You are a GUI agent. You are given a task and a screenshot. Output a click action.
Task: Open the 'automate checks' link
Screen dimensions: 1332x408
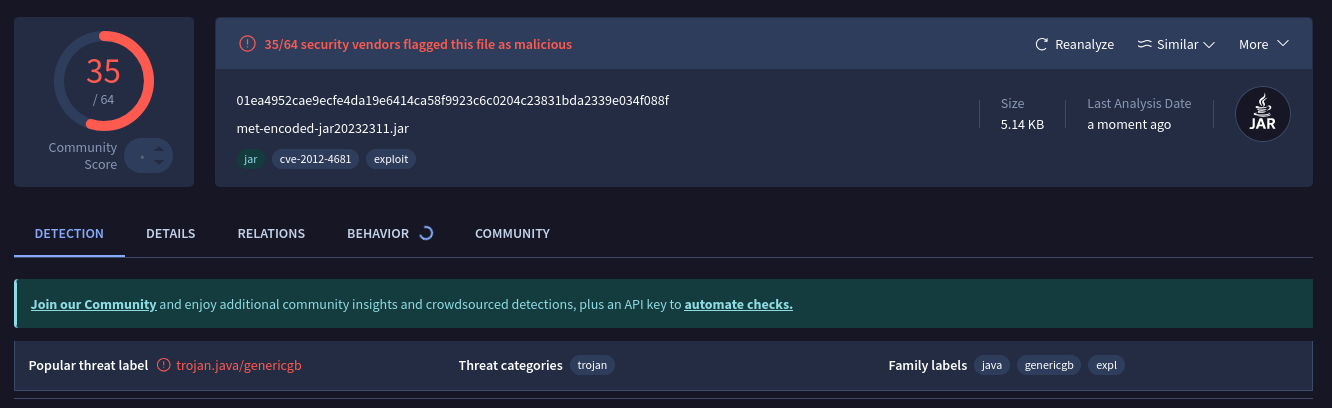click(x=738, y=304)
